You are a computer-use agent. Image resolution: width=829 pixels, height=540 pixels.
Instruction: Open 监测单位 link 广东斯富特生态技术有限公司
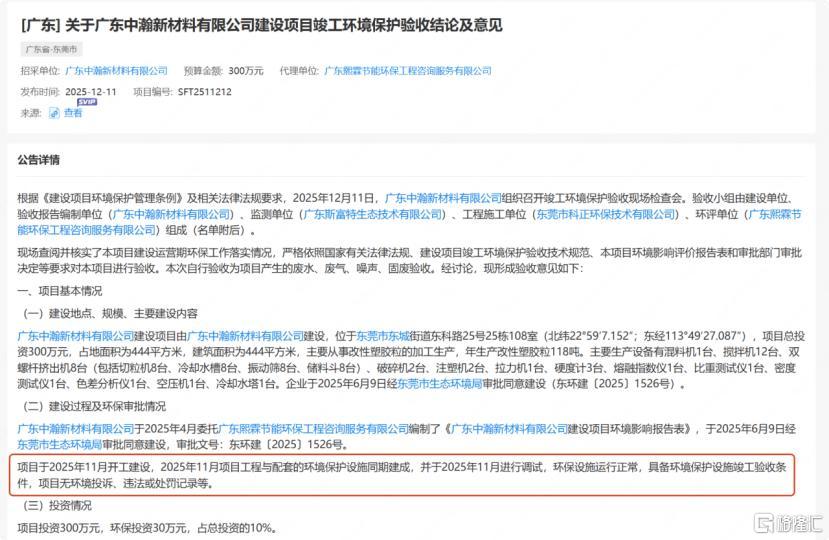pyautogui.click(x=373, y=214)
